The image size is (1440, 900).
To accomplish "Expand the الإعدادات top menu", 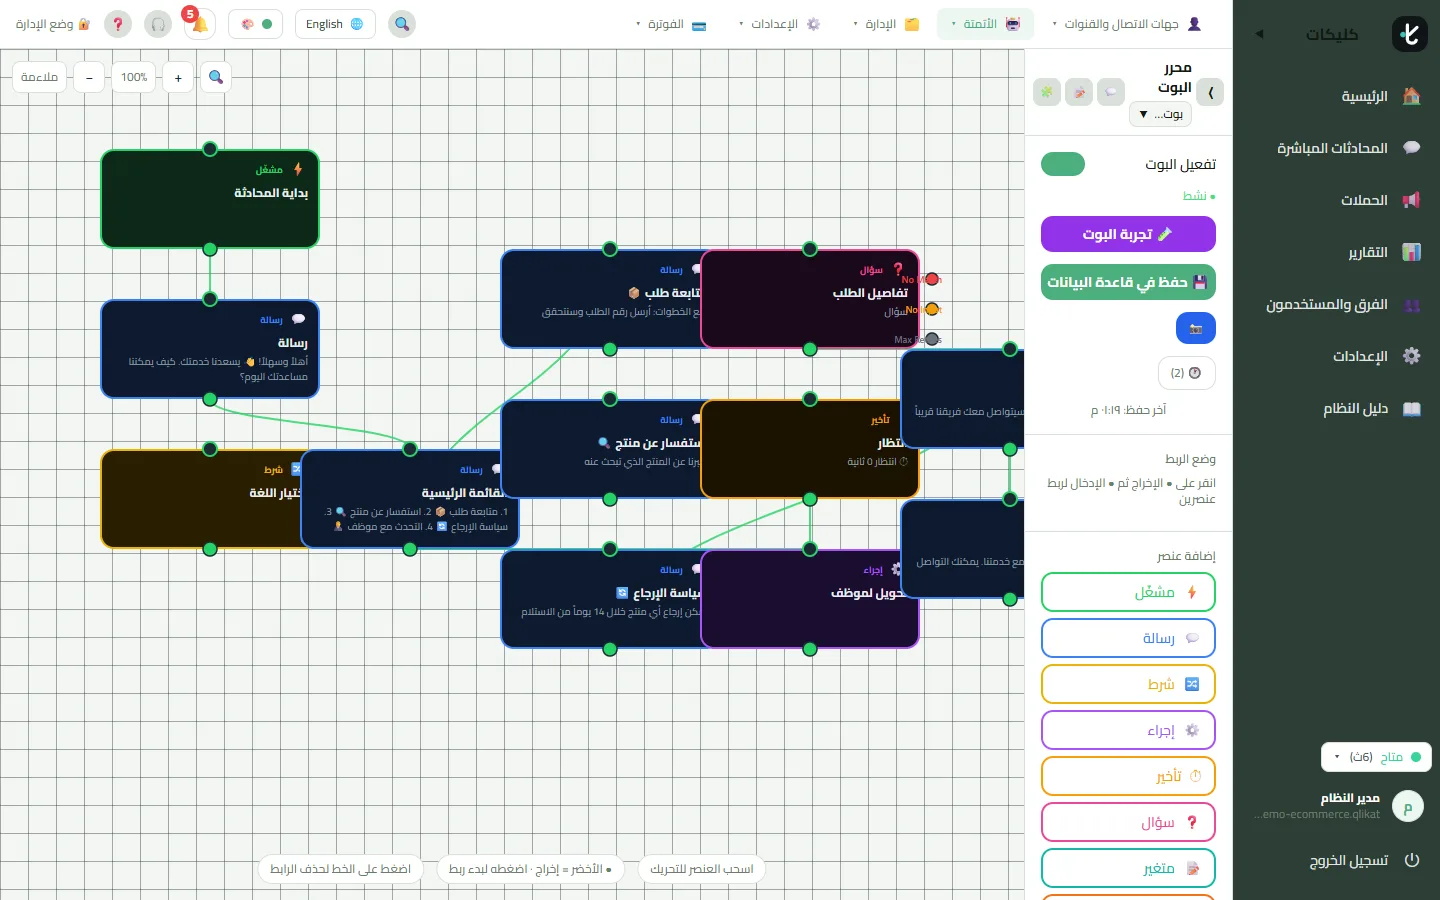I will [779, 24].
